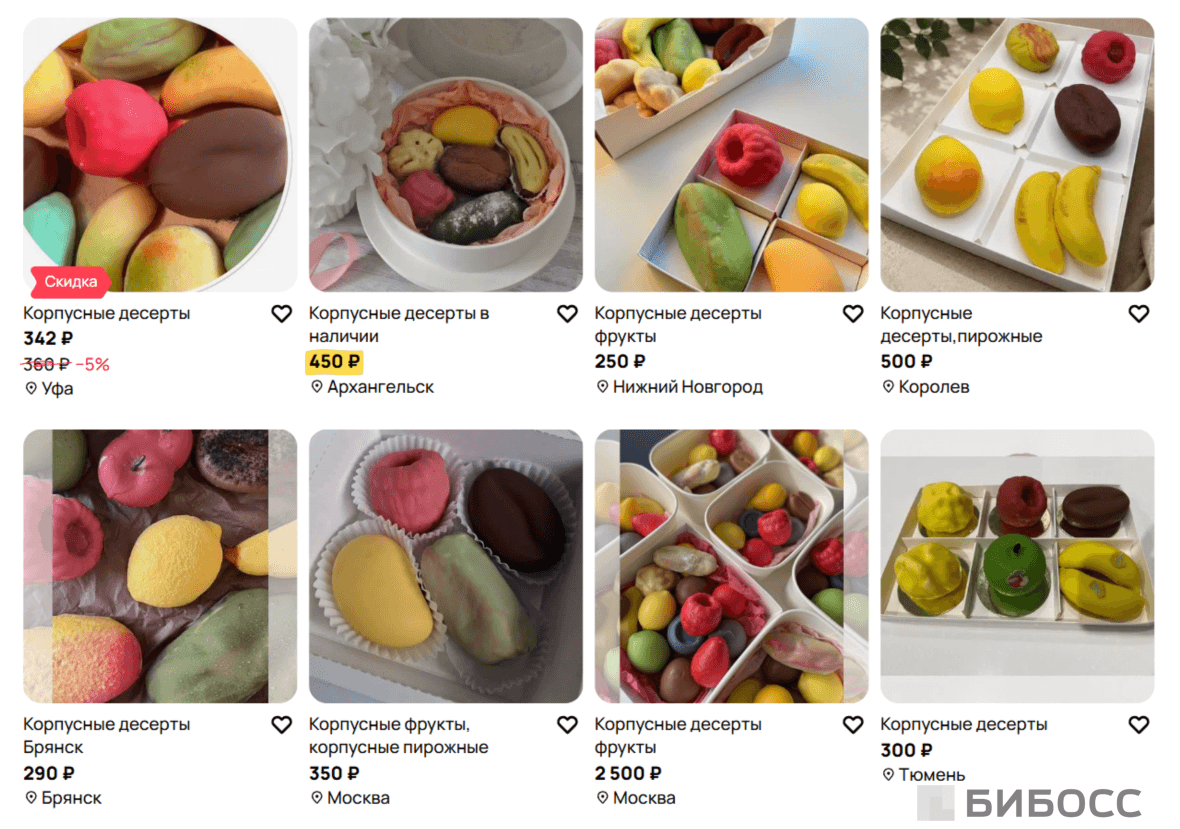The width and height of the screenshot is (1180, 829).
Task: Click the highlighted 450 ₽ price
Action: (x=334, y=362)
